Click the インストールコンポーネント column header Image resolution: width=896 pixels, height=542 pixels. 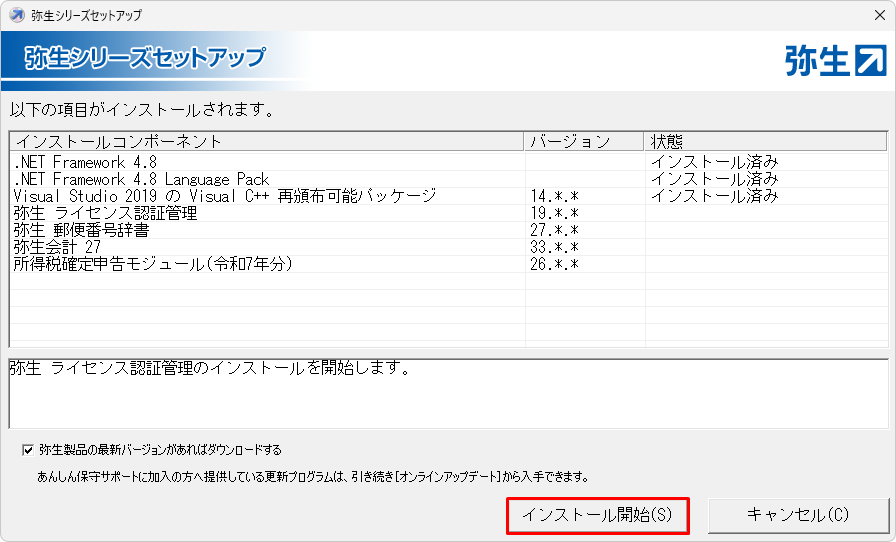tap(267, 141)
